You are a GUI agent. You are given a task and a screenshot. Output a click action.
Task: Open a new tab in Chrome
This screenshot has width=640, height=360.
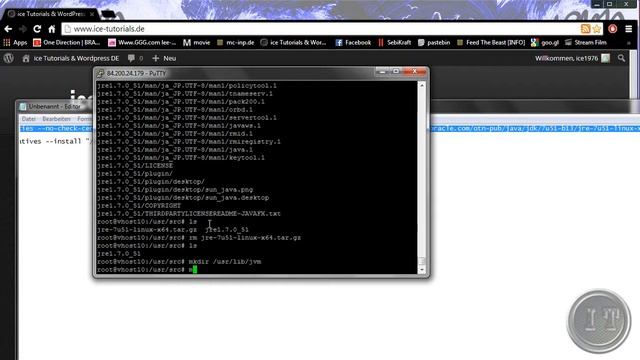108,14
